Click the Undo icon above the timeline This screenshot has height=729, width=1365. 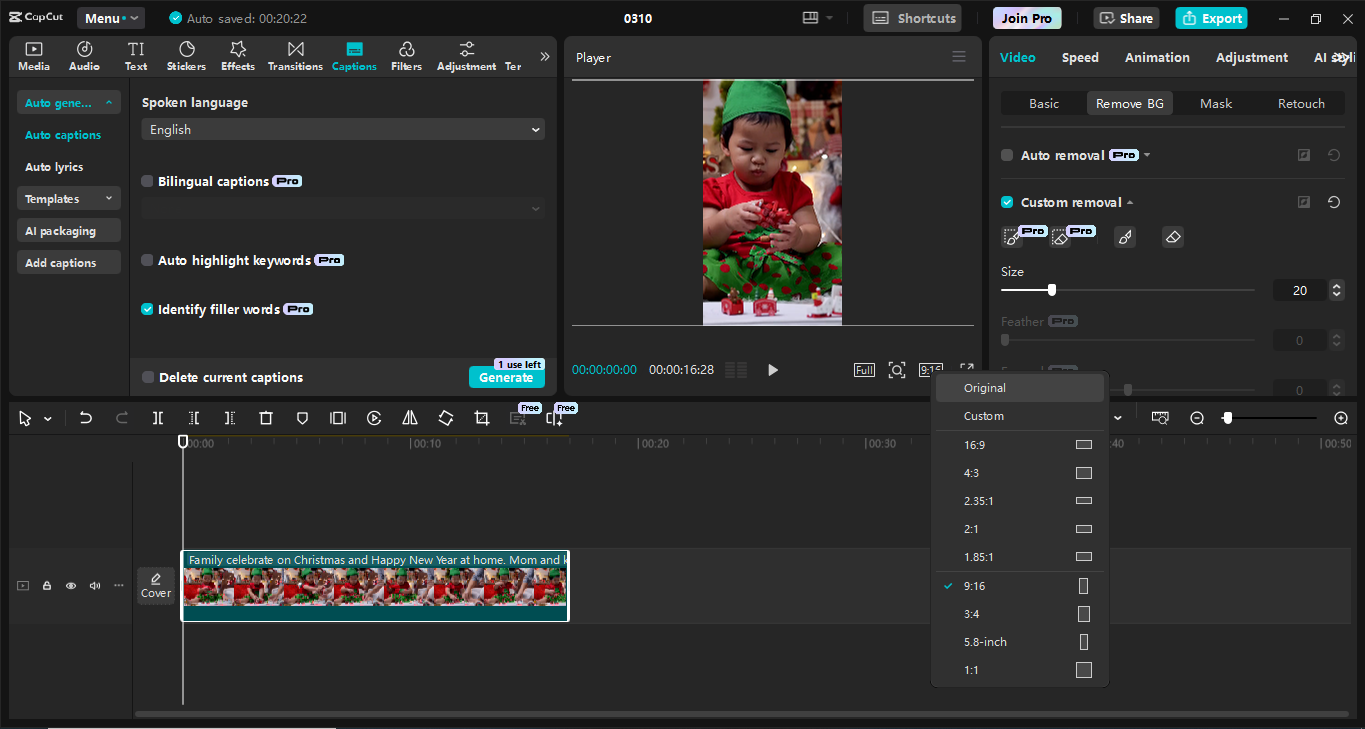click(86, 417)
